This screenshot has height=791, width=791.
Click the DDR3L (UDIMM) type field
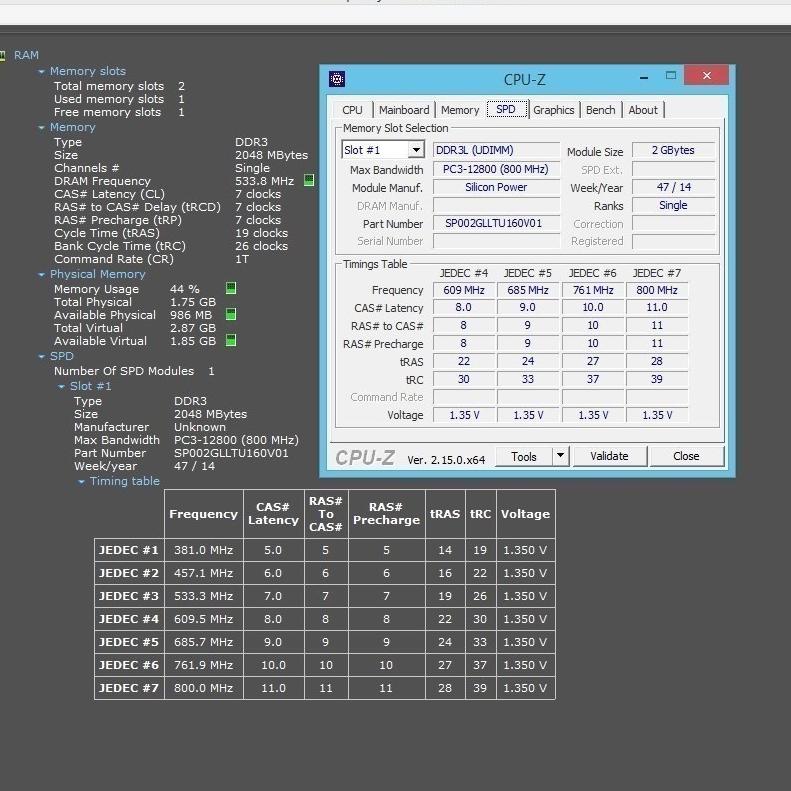point(496,150)
